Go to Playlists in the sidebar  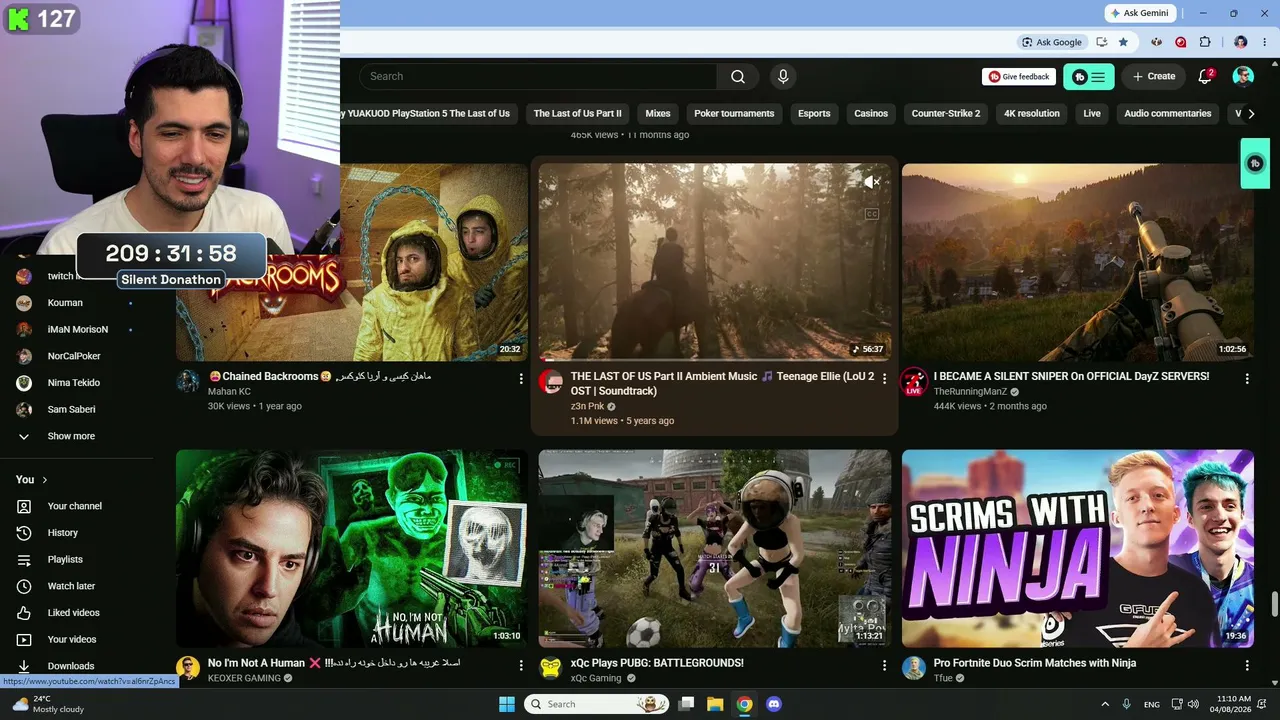tap(65, 560)
